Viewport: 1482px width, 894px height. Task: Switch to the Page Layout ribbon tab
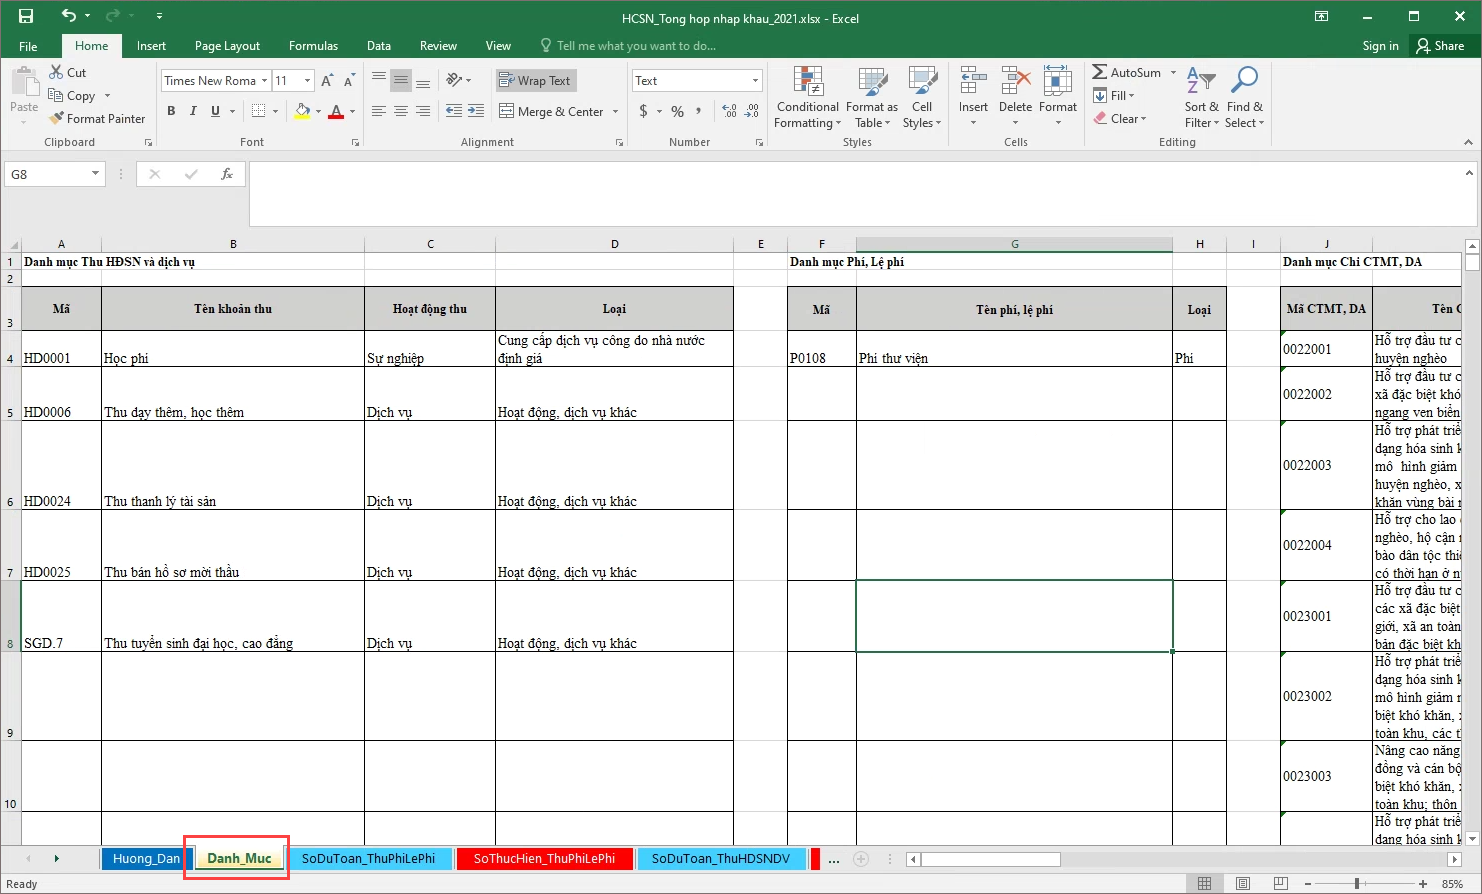(x=227, y=46)
